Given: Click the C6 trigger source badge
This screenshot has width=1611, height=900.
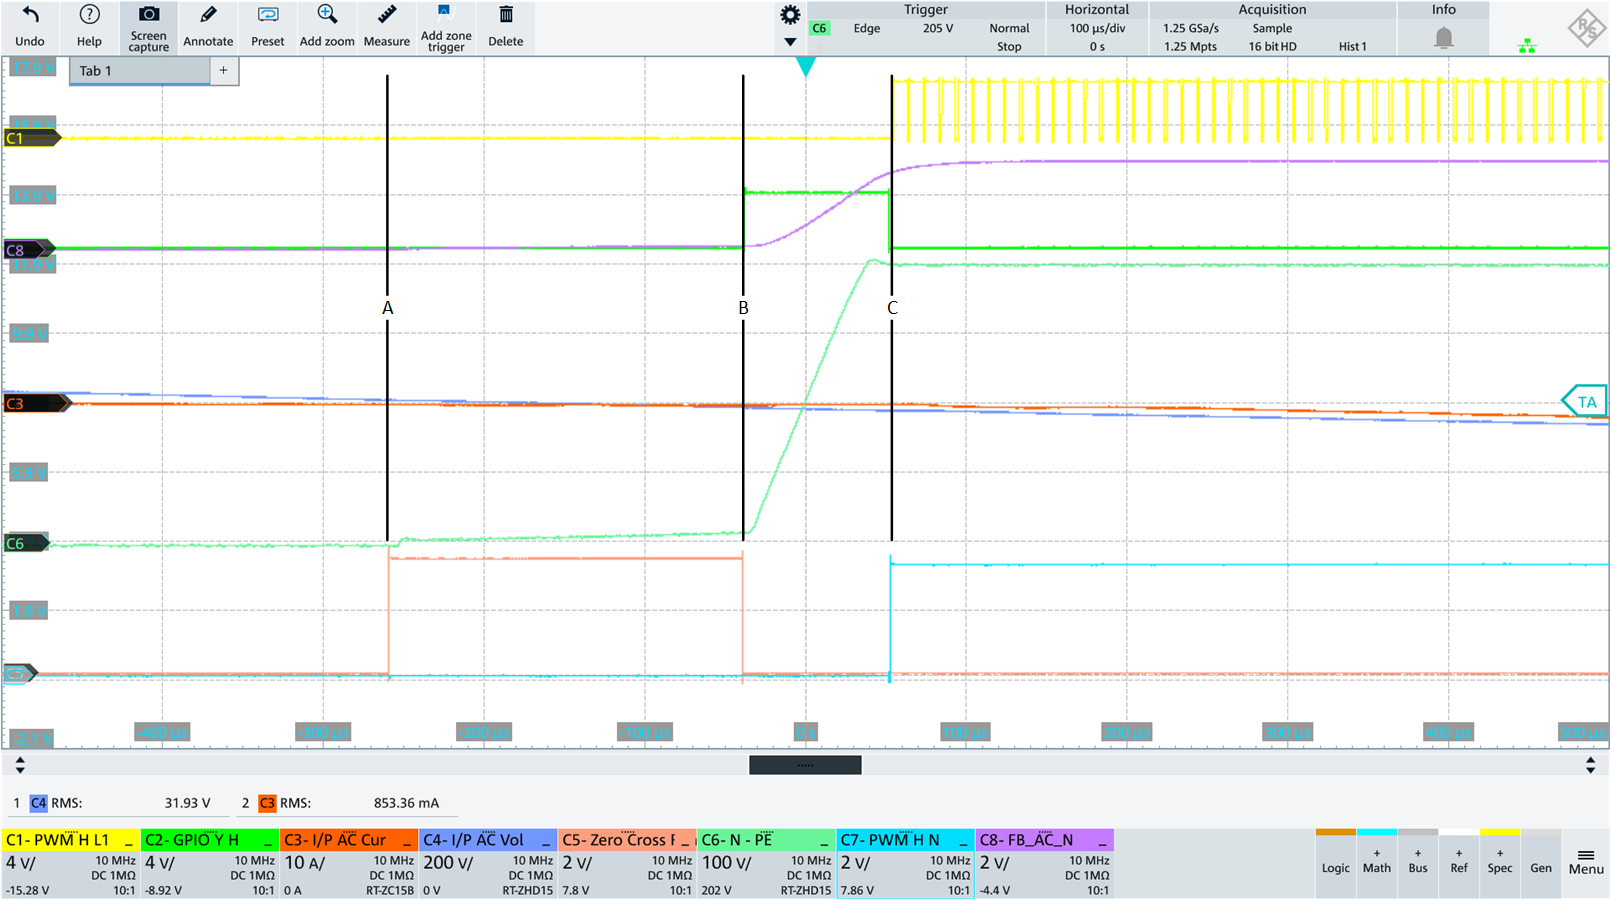Looking at the screenshot, I should [819, 28].
